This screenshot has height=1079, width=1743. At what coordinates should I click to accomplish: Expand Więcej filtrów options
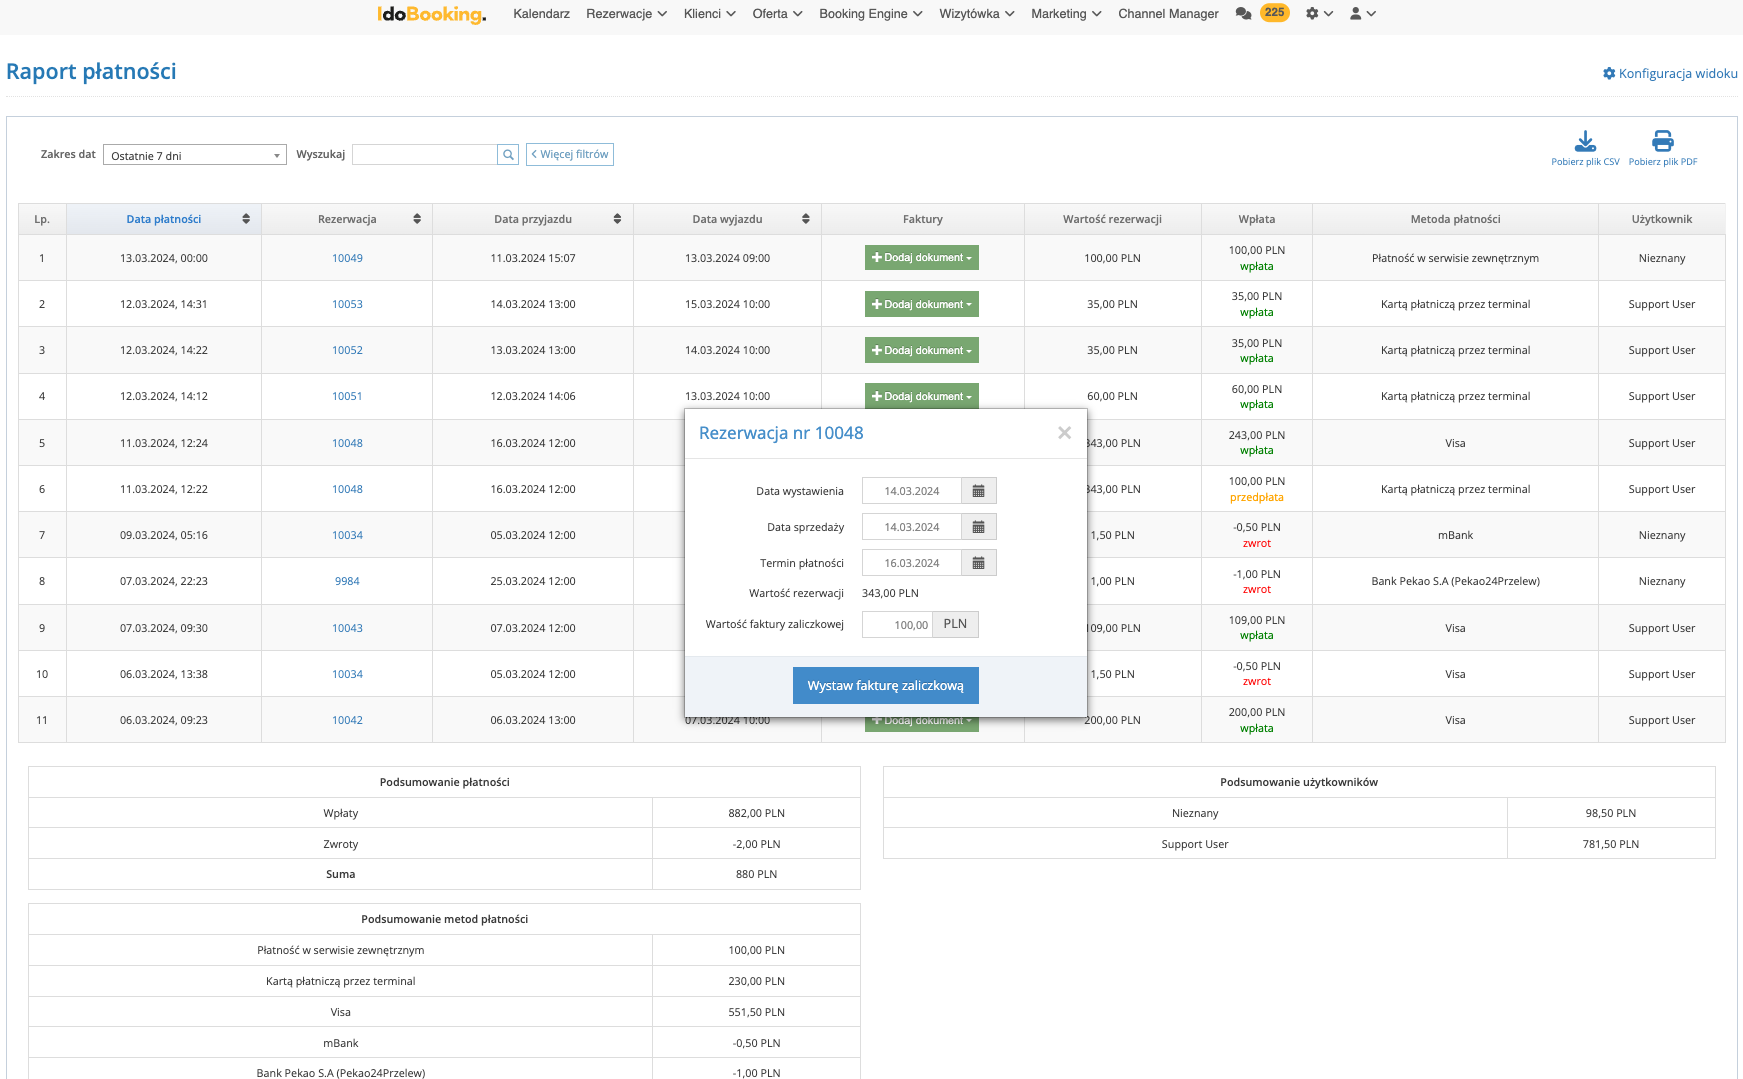569,155
